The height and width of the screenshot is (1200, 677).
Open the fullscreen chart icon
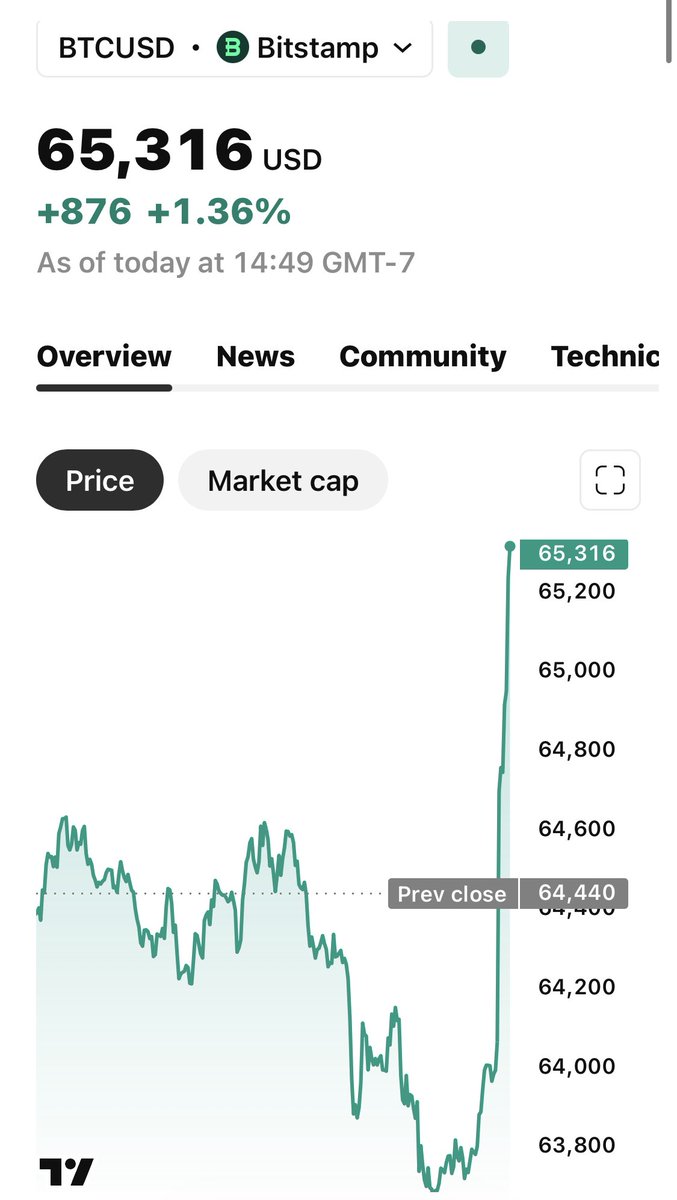[610, 480]
